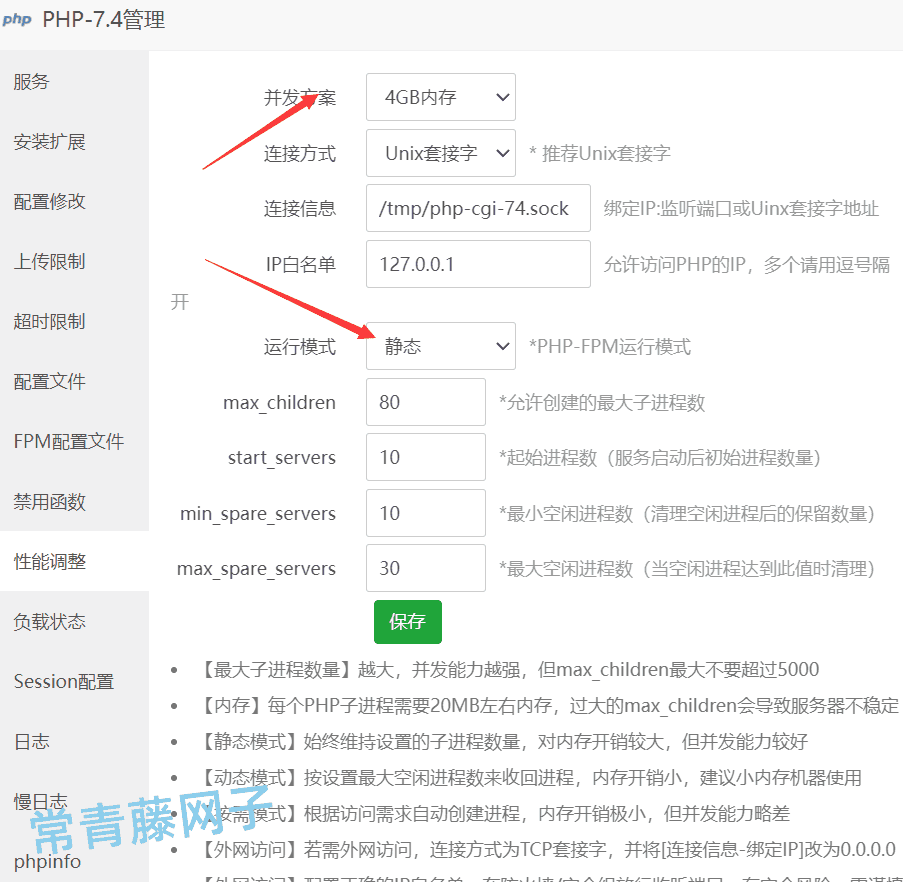Open the 上传限制 upload limit settings
Image resolution: width=903 pixels, height=882 pixels.
coord(49,261)
